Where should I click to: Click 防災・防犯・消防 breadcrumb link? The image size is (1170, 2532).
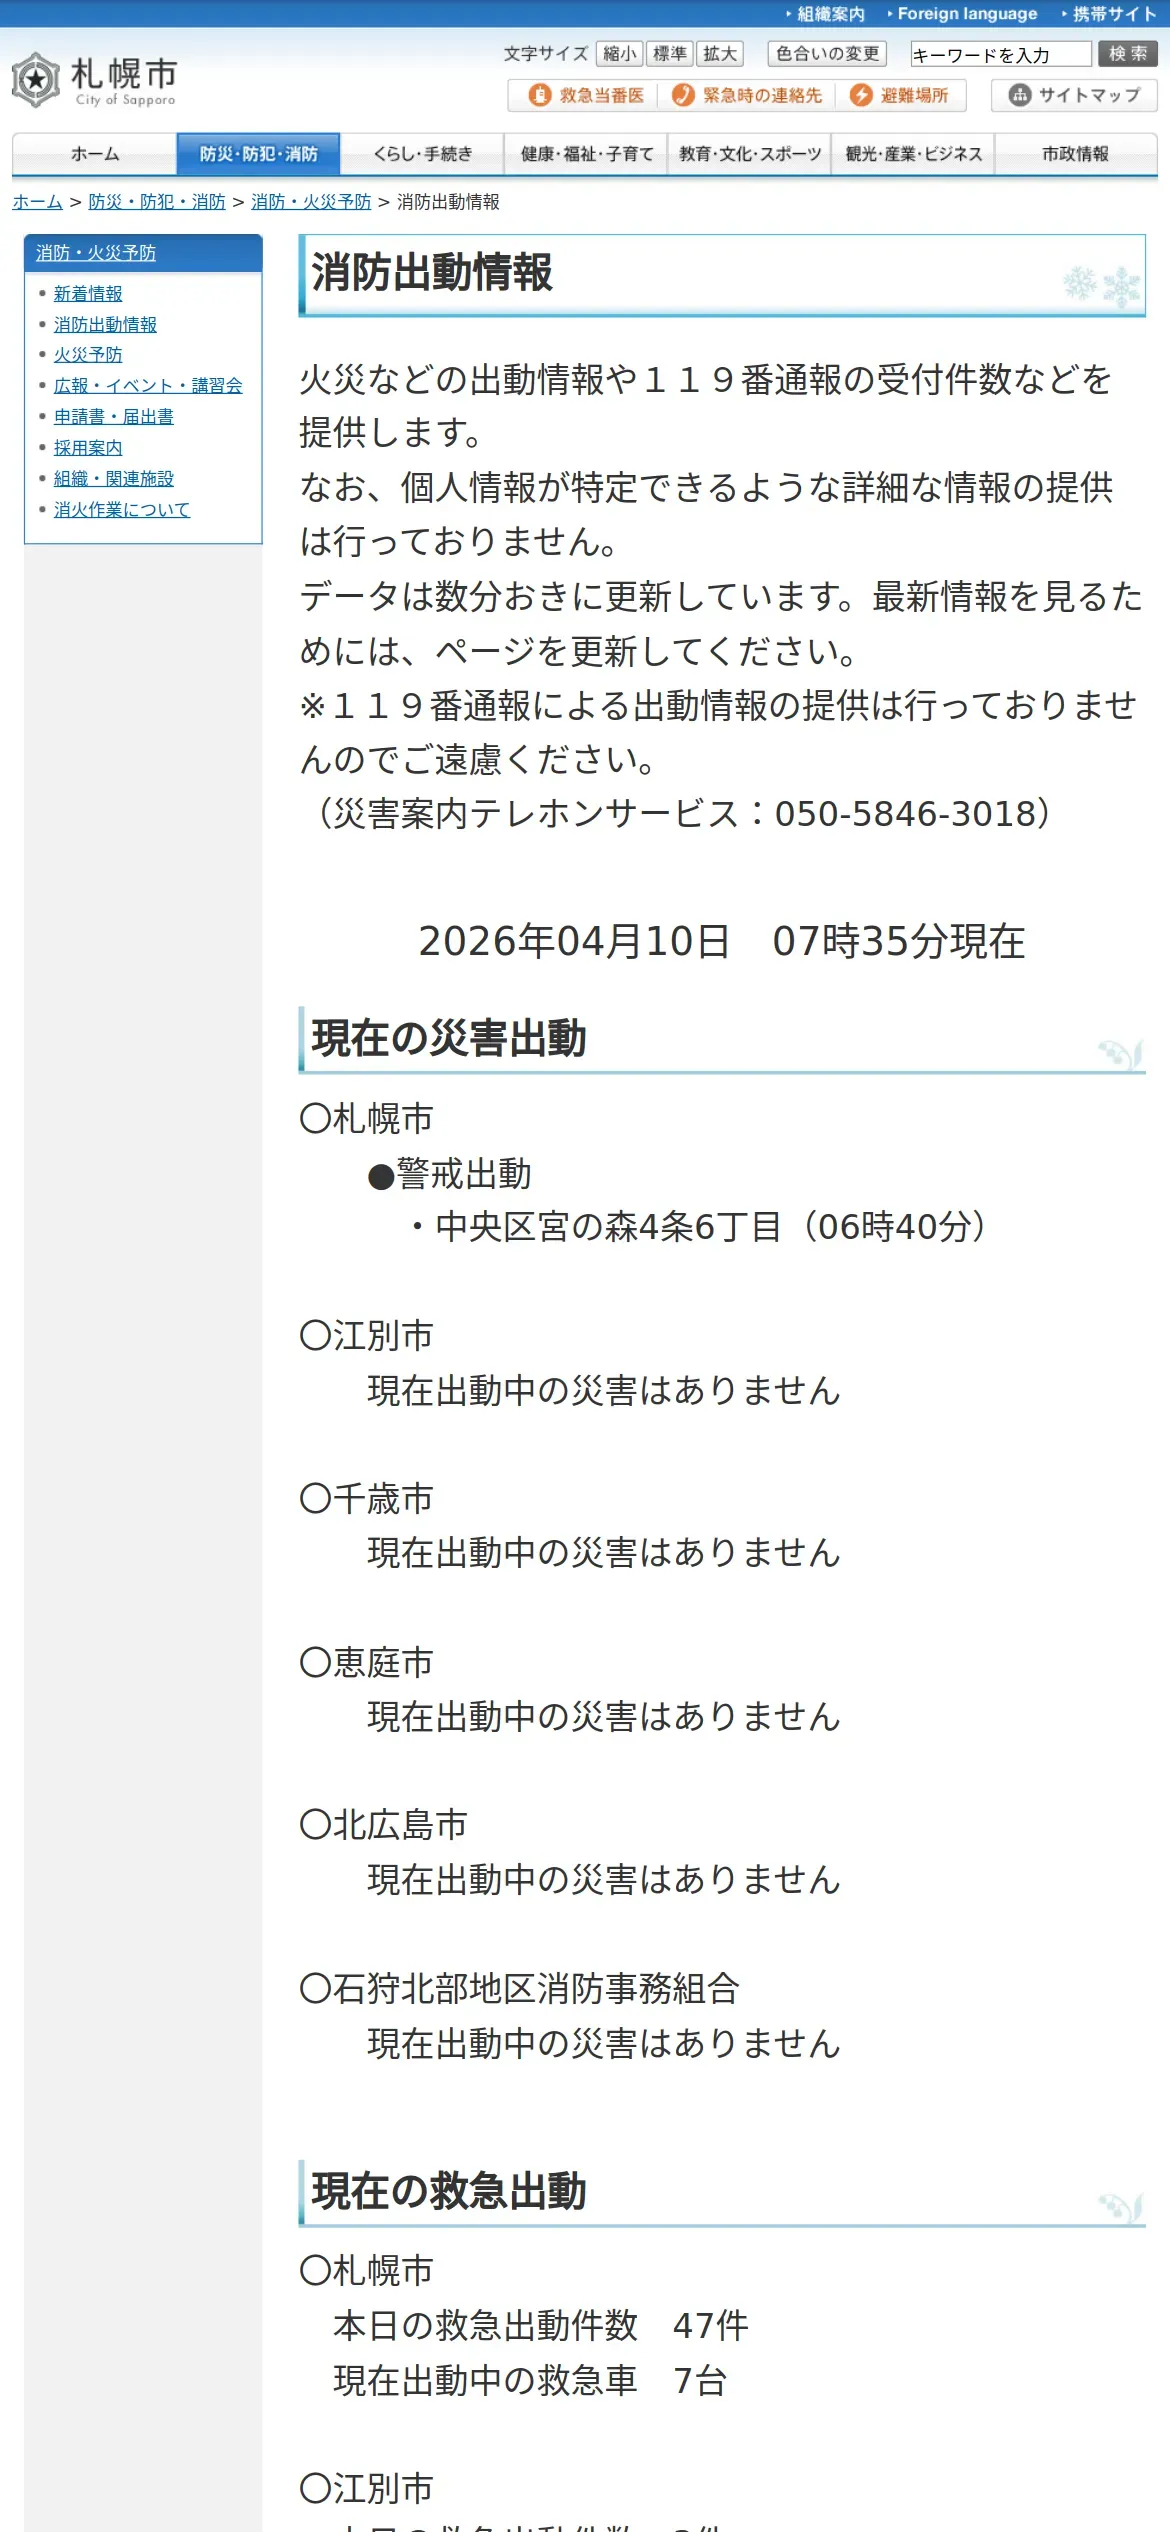157,202
